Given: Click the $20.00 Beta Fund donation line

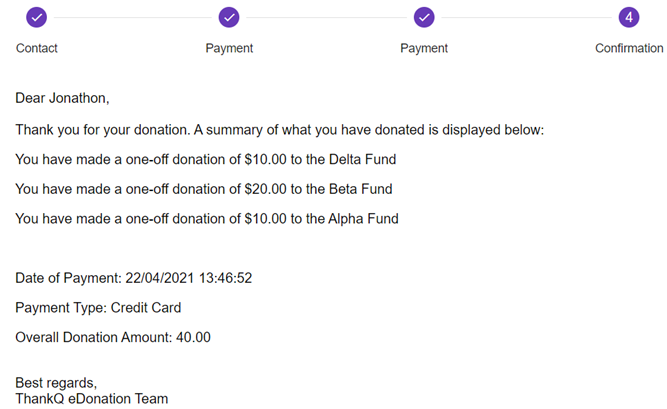Looking at the screenshot, I should 204,189.
